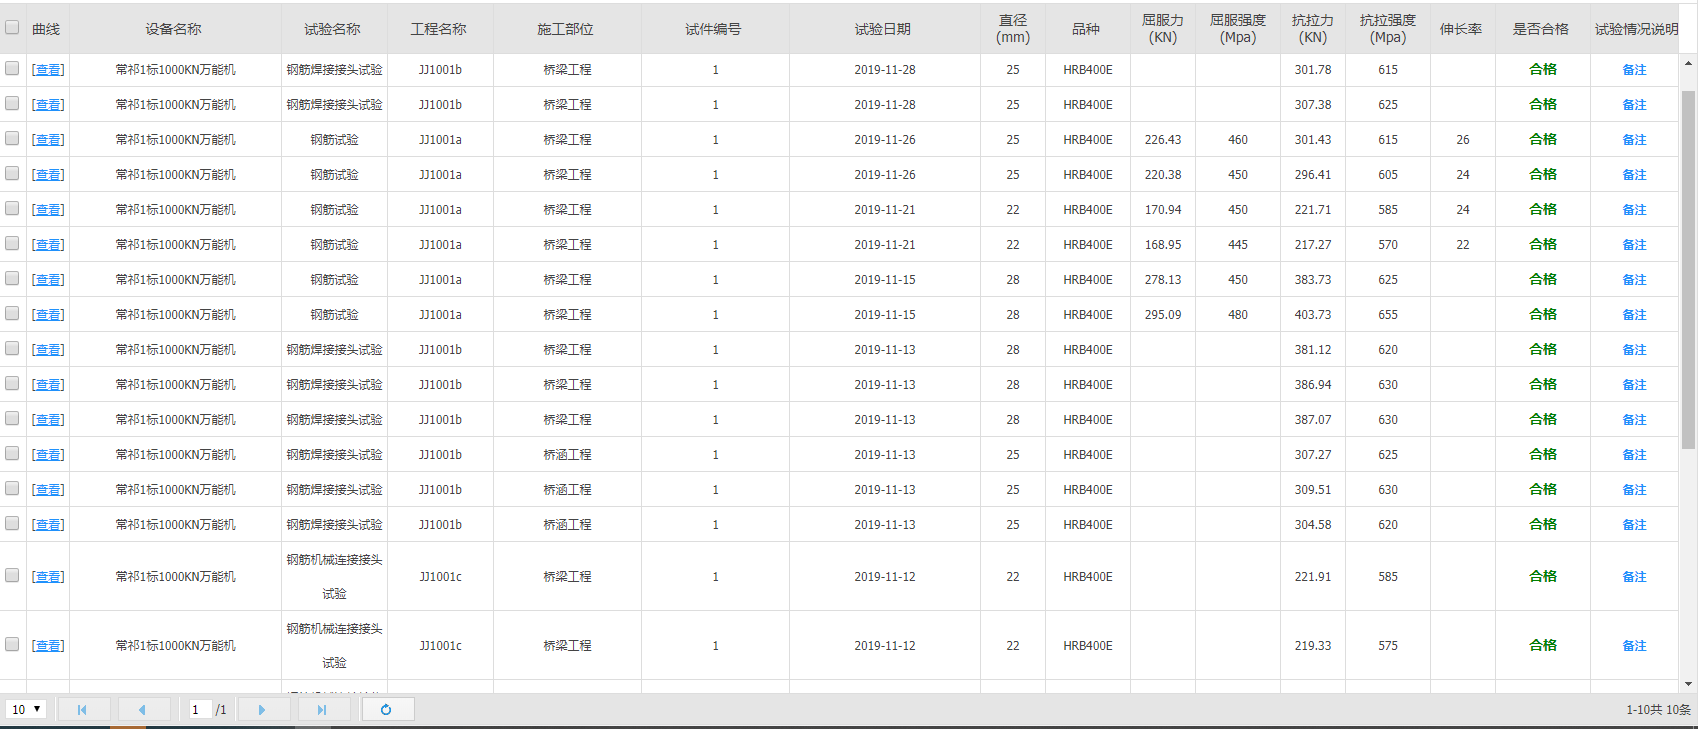The image size is (1698, 729).
Task: Check the row with tensile force 301.78
Action: (12, 69)
